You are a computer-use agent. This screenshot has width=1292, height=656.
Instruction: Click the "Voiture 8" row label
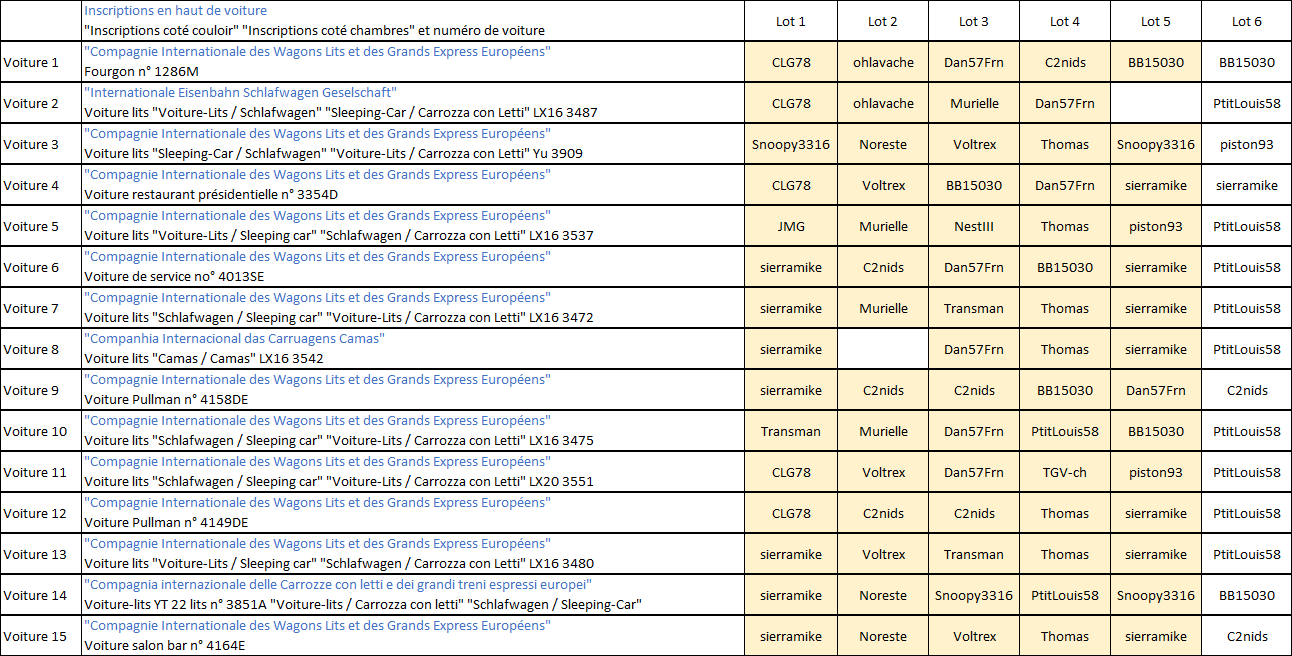[x=31, y=349]
